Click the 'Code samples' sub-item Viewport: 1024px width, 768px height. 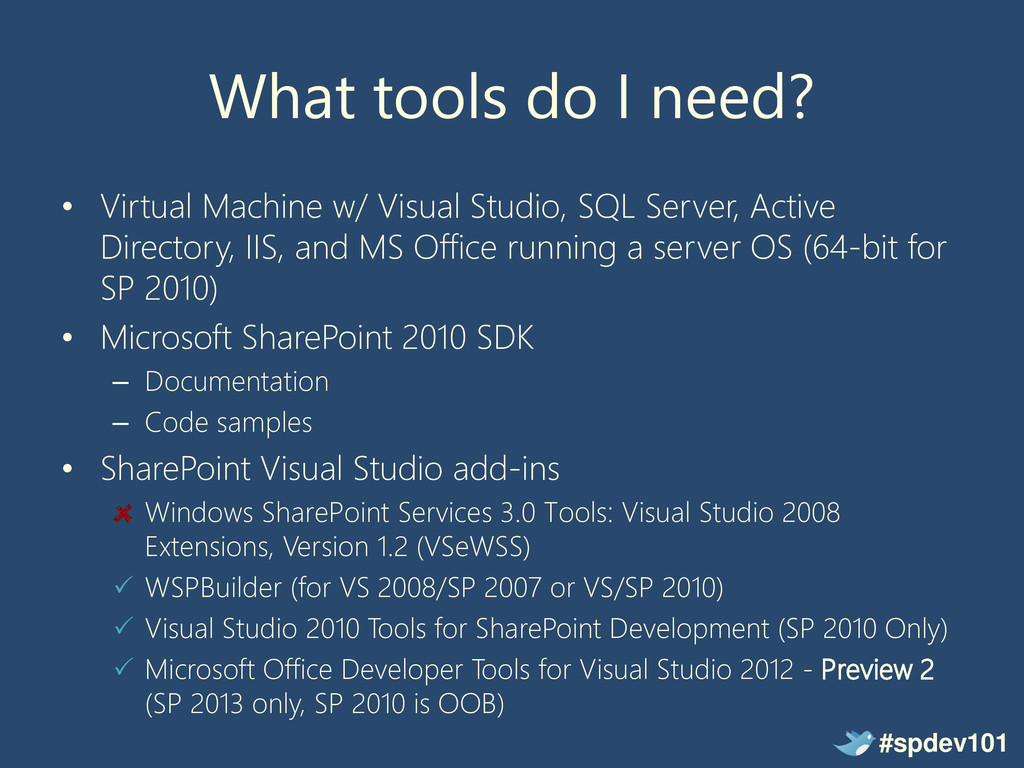(x=229, y=423)
